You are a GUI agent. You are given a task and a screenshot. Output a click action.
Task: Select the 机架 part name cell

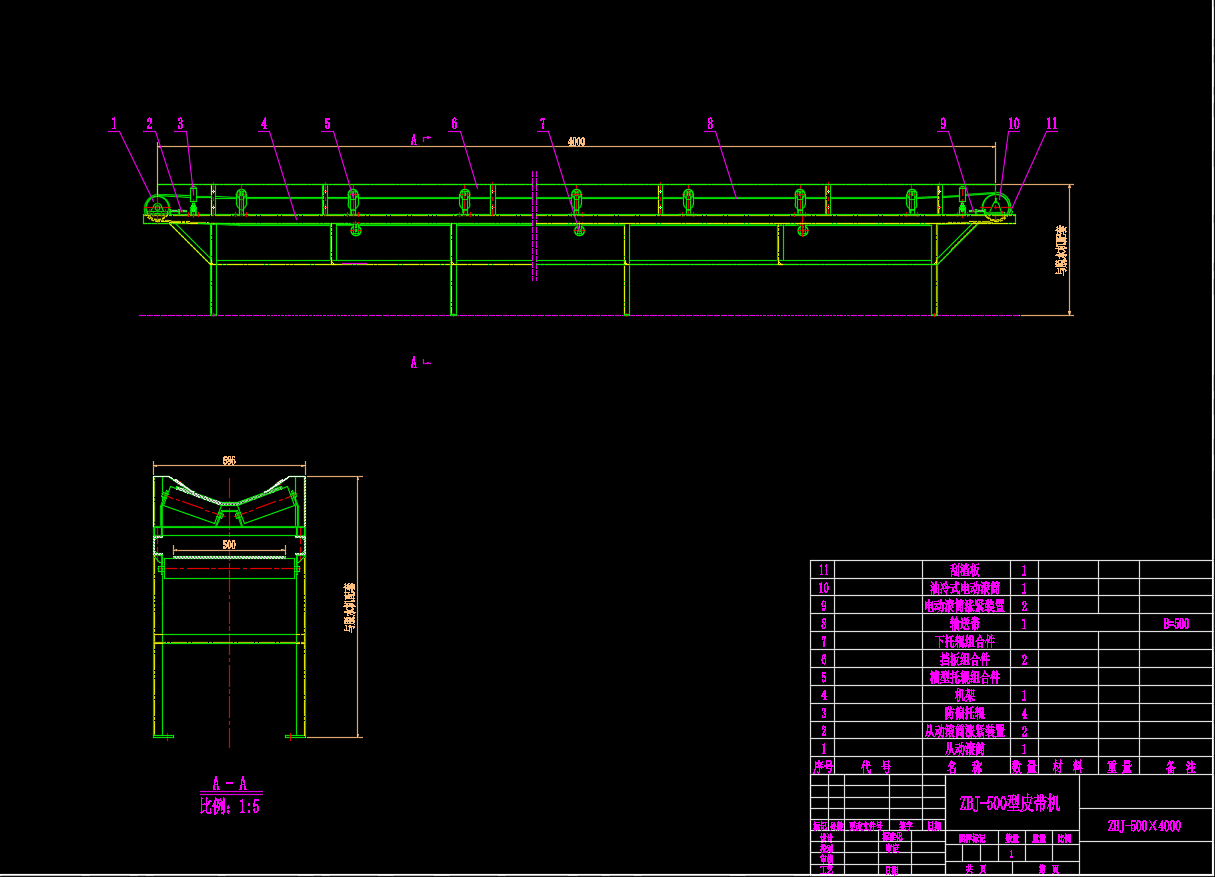(964, 695)
